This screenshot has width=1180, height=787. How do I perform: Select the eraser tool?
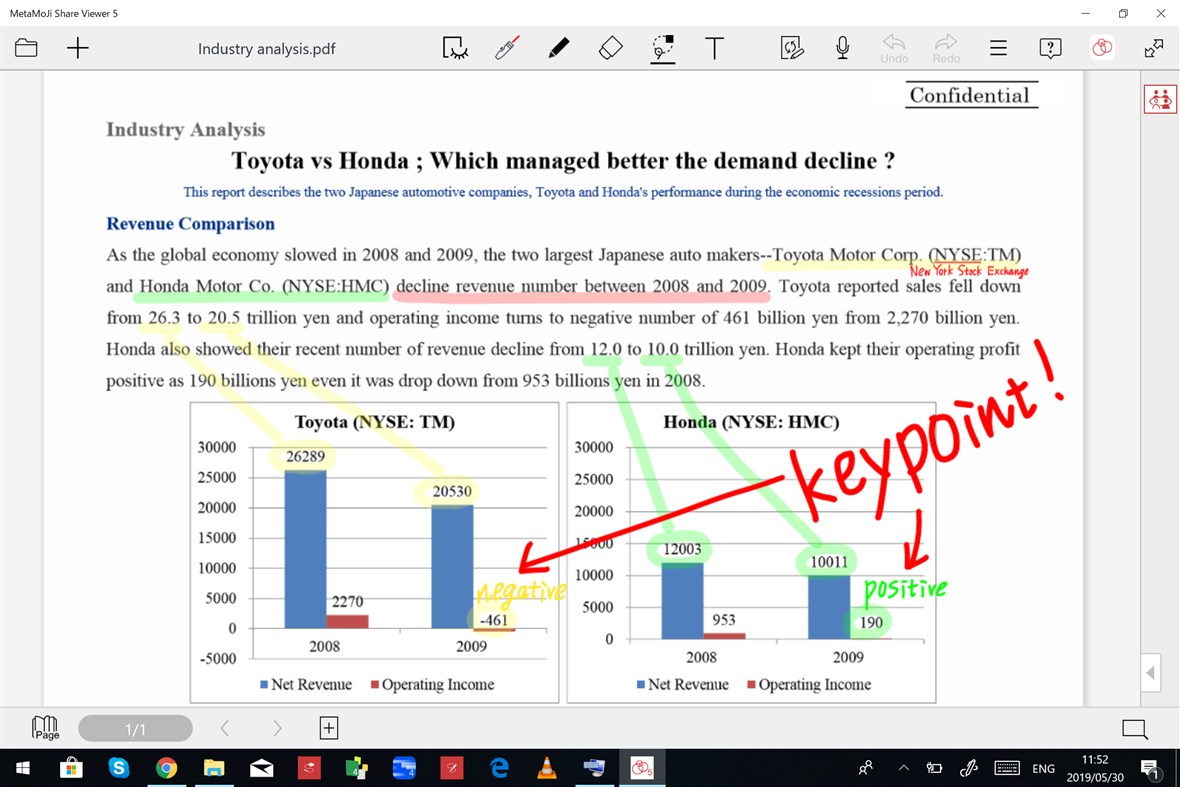tap(610, 47)
